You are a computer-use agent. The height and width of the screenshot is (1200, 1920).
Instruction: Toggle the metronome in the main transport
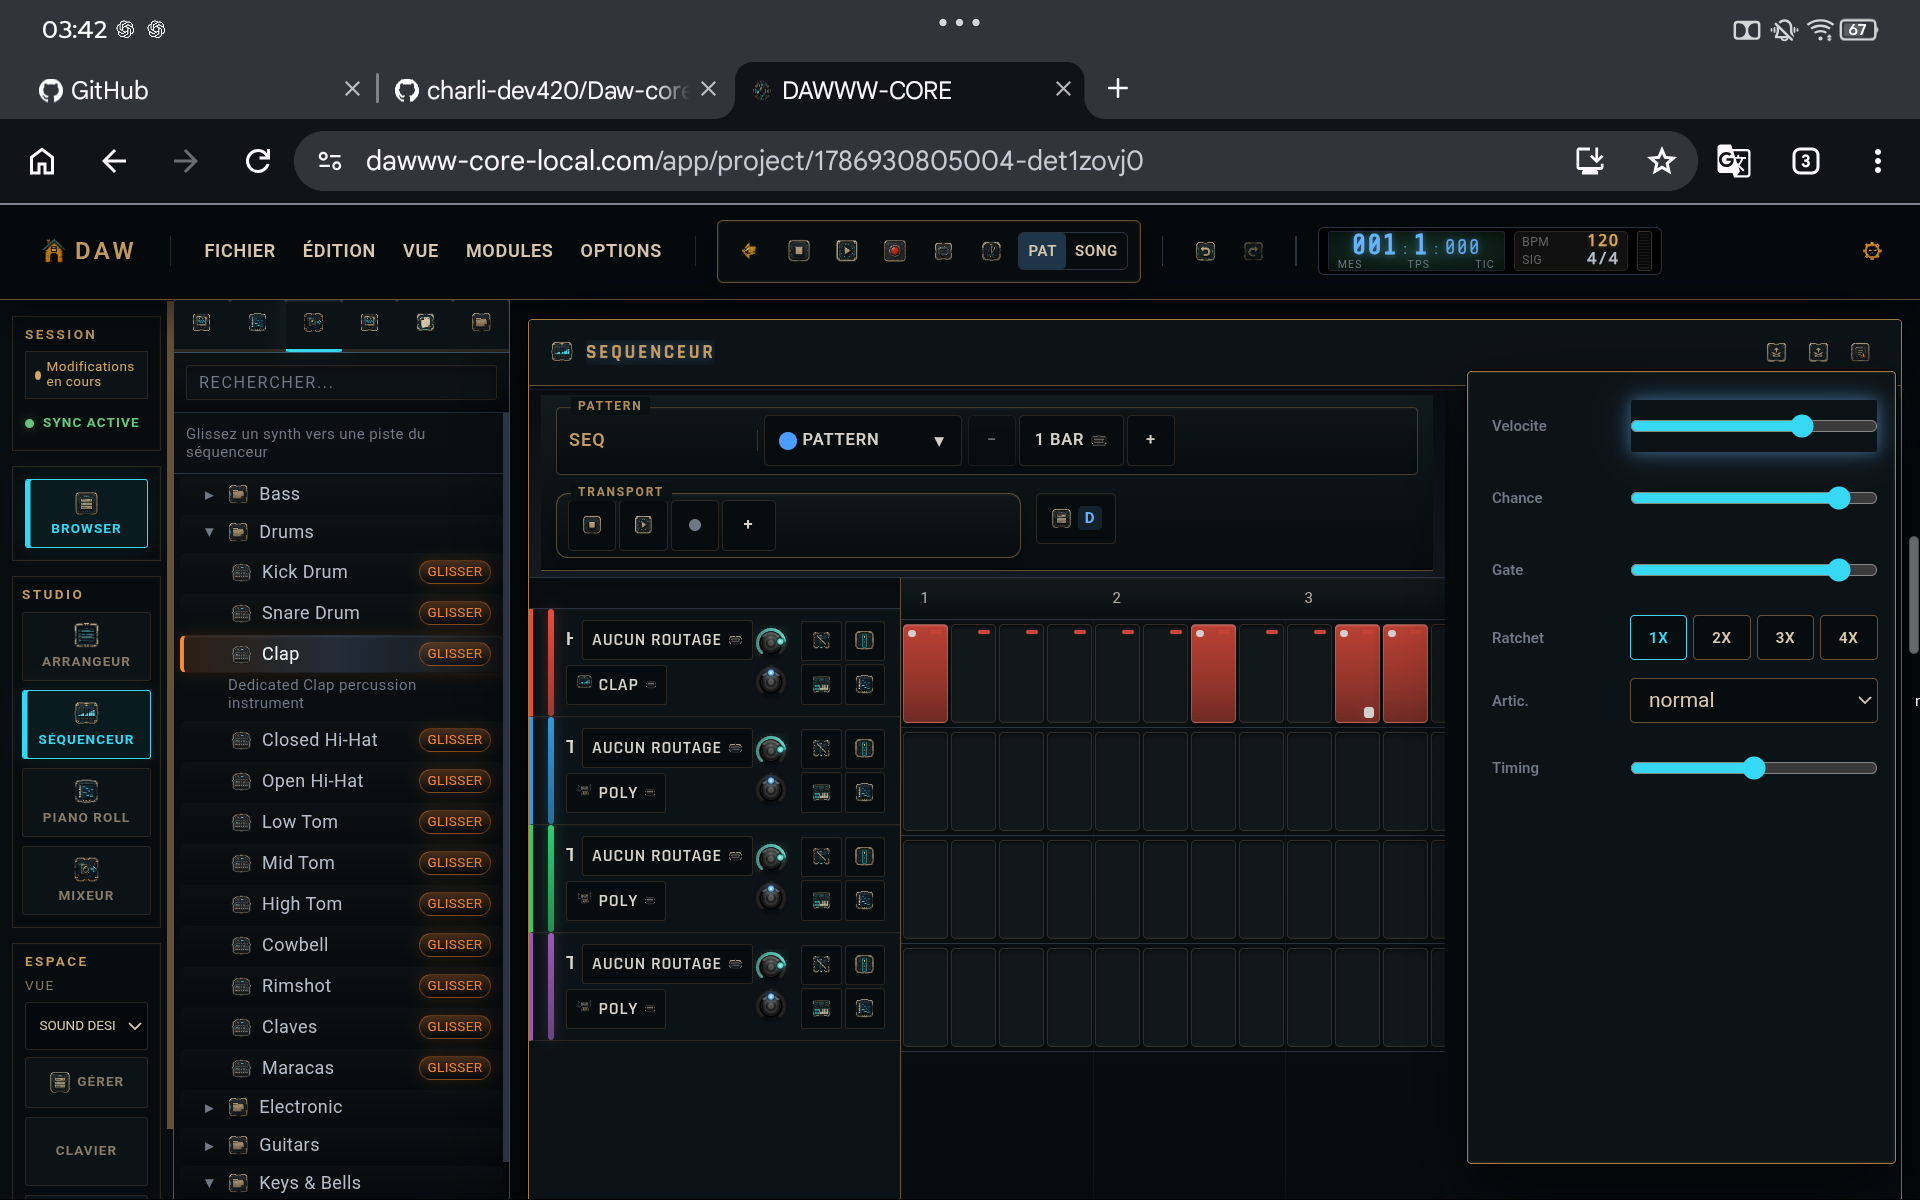(990, 251)
